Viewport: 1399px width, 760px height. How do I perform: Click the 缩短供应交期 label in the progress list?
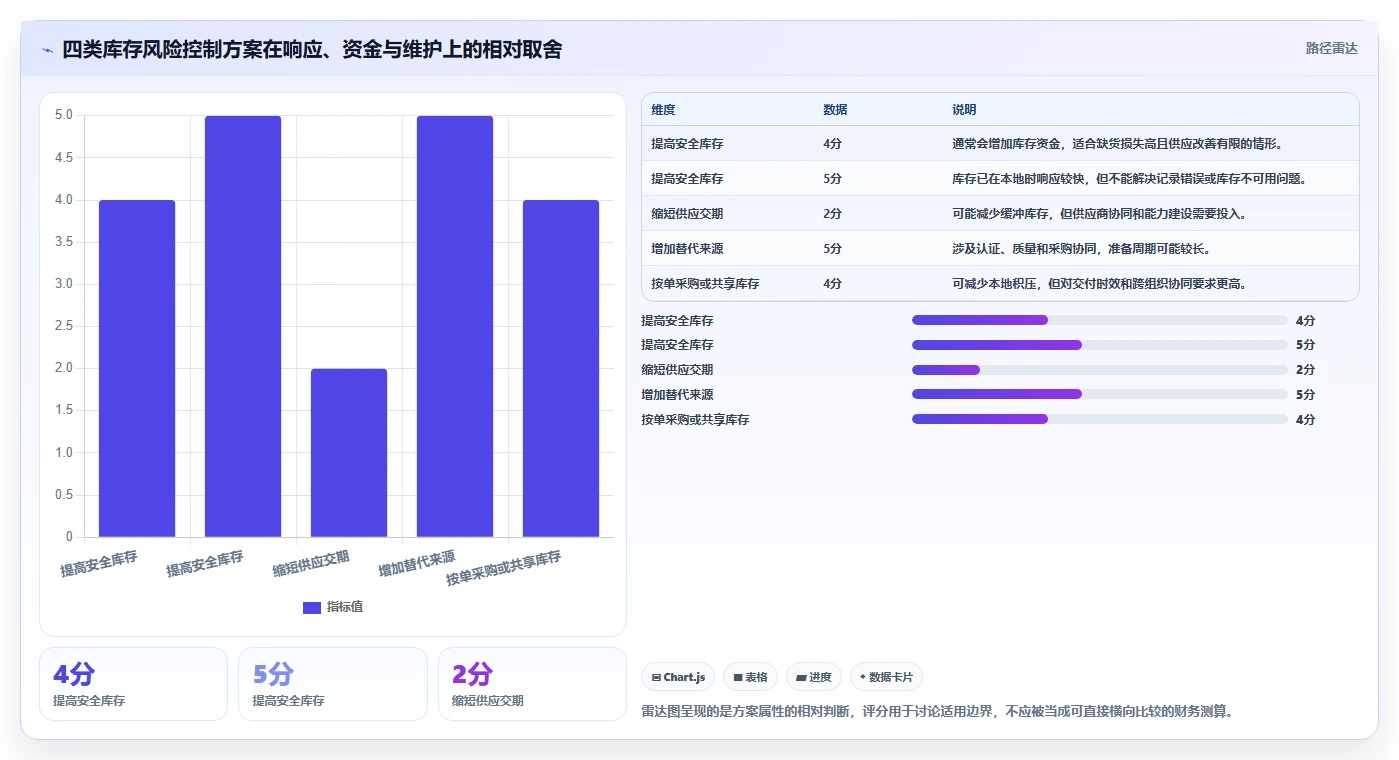[x=677, y=370]
